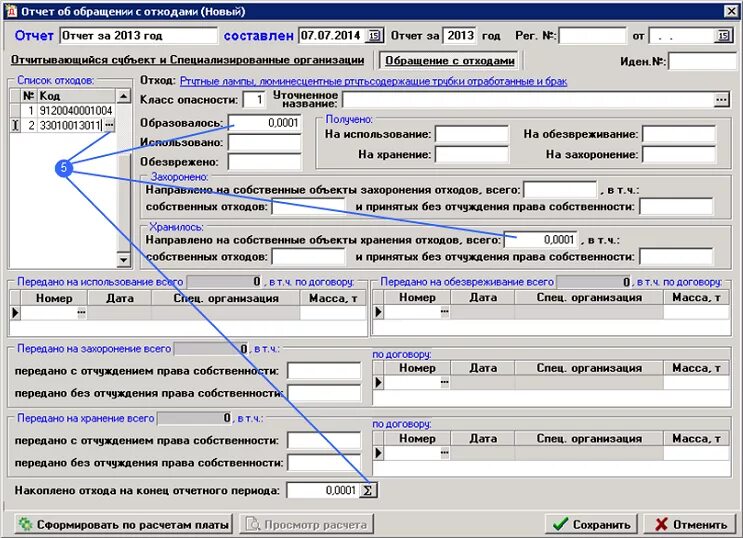Click 'Обезврежено' input field
Viewport: 743px width, 538px height.
[264, 162]
